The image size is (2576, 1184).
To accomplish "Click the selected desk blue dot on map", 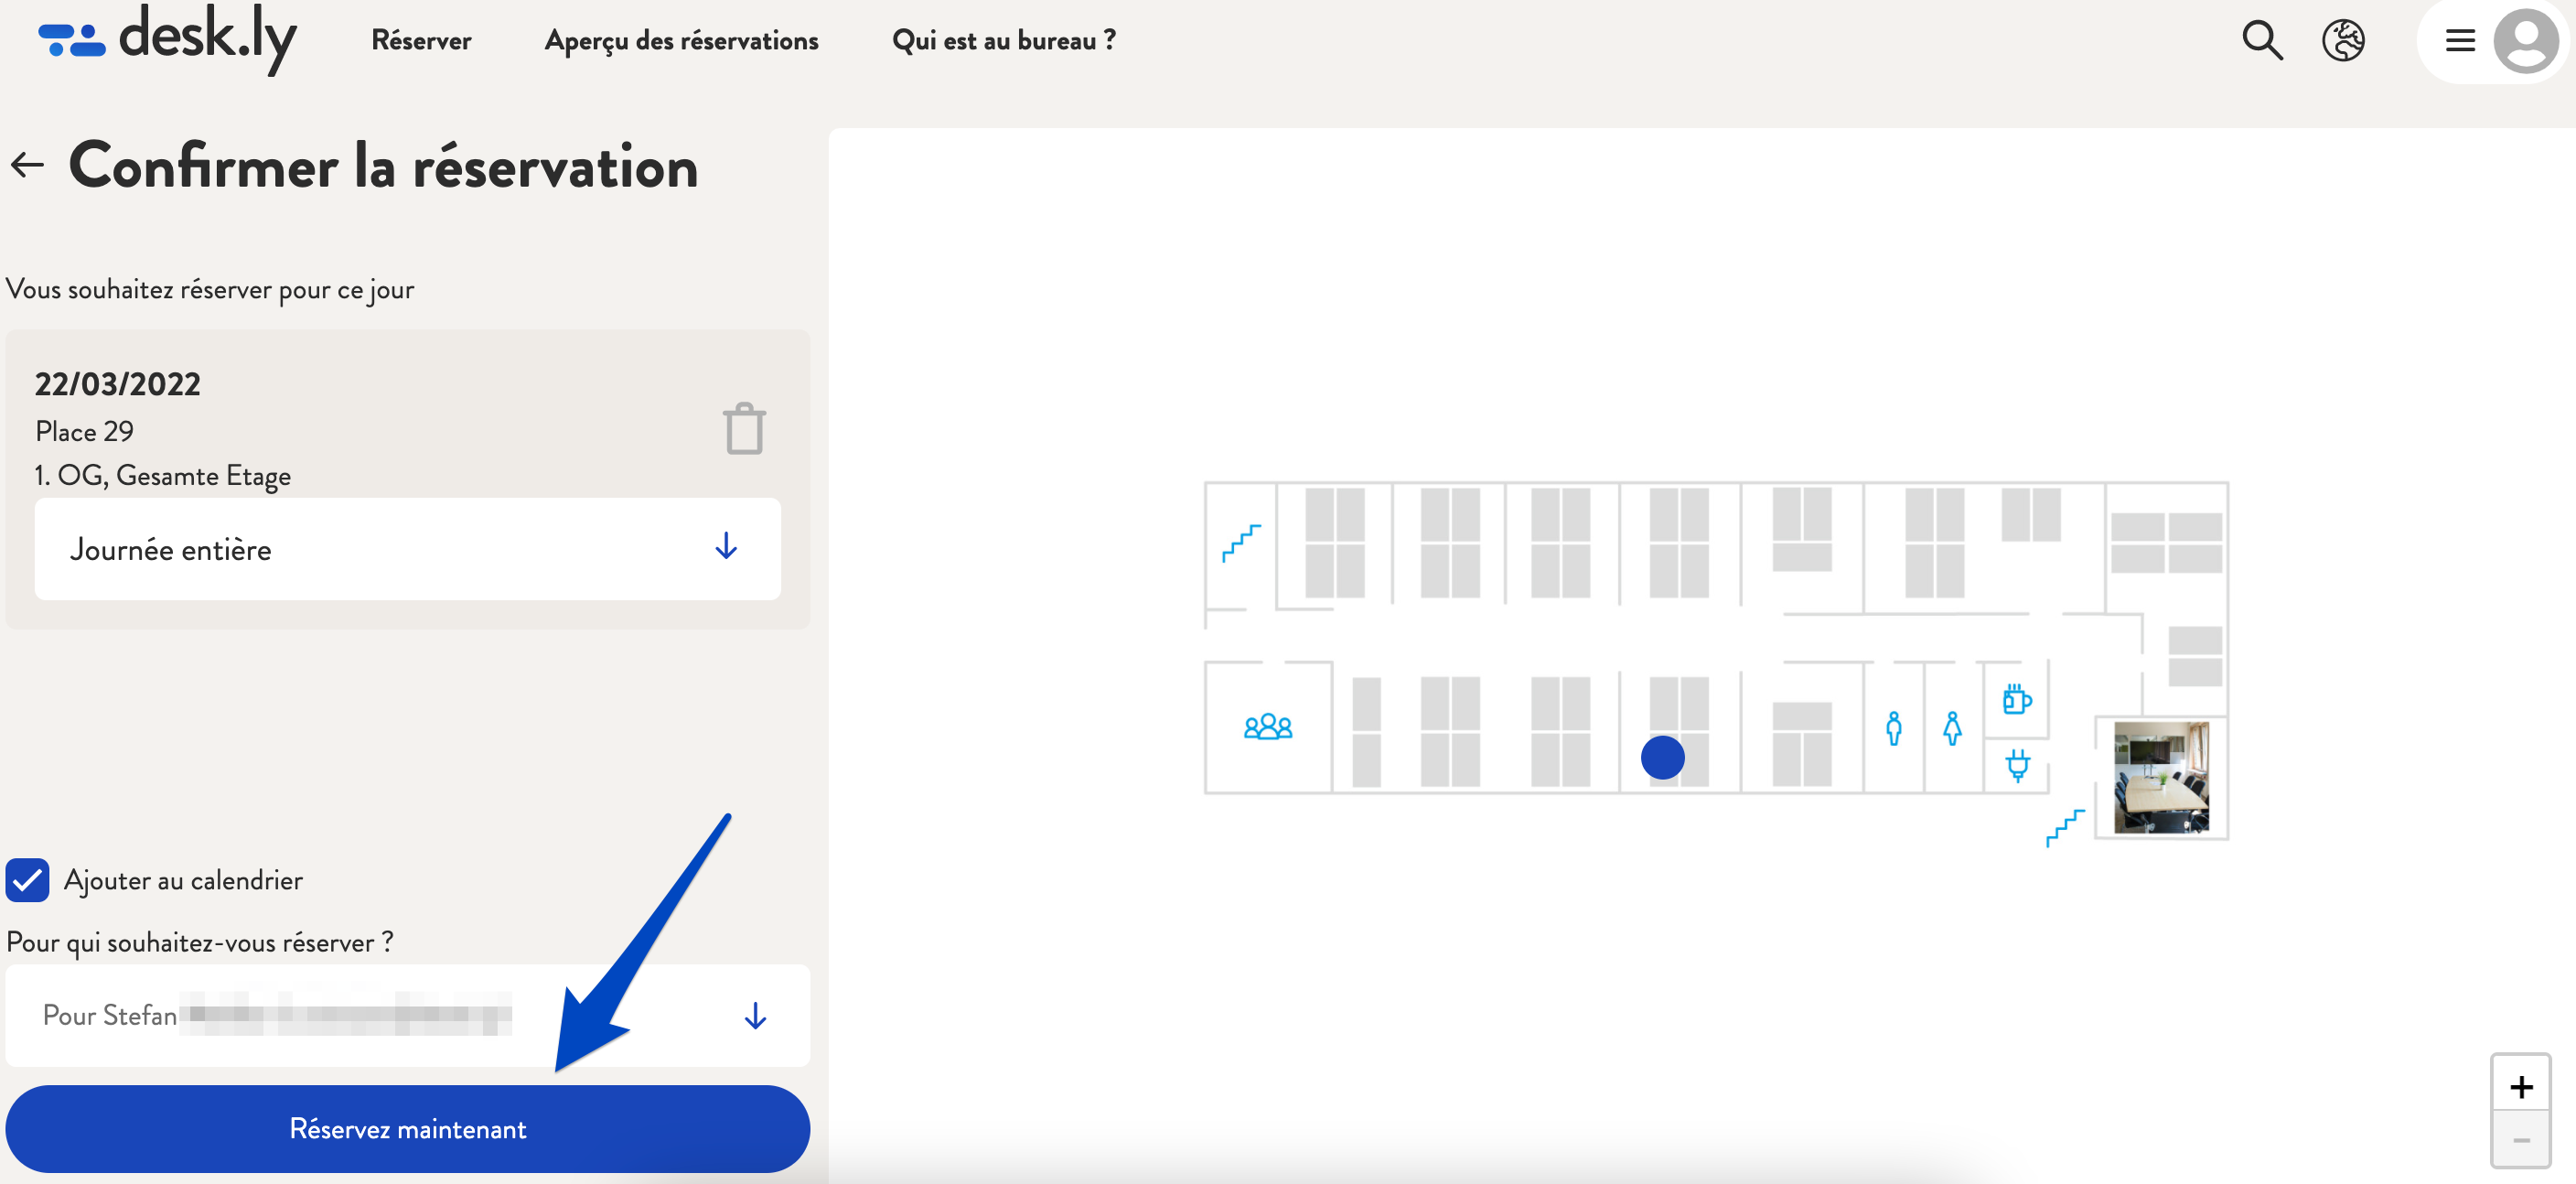I will tap(1662, 757).
